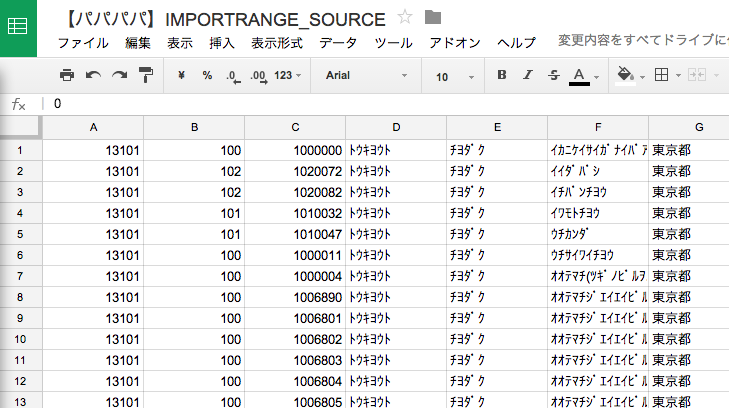Open the ツール menu

393,43
